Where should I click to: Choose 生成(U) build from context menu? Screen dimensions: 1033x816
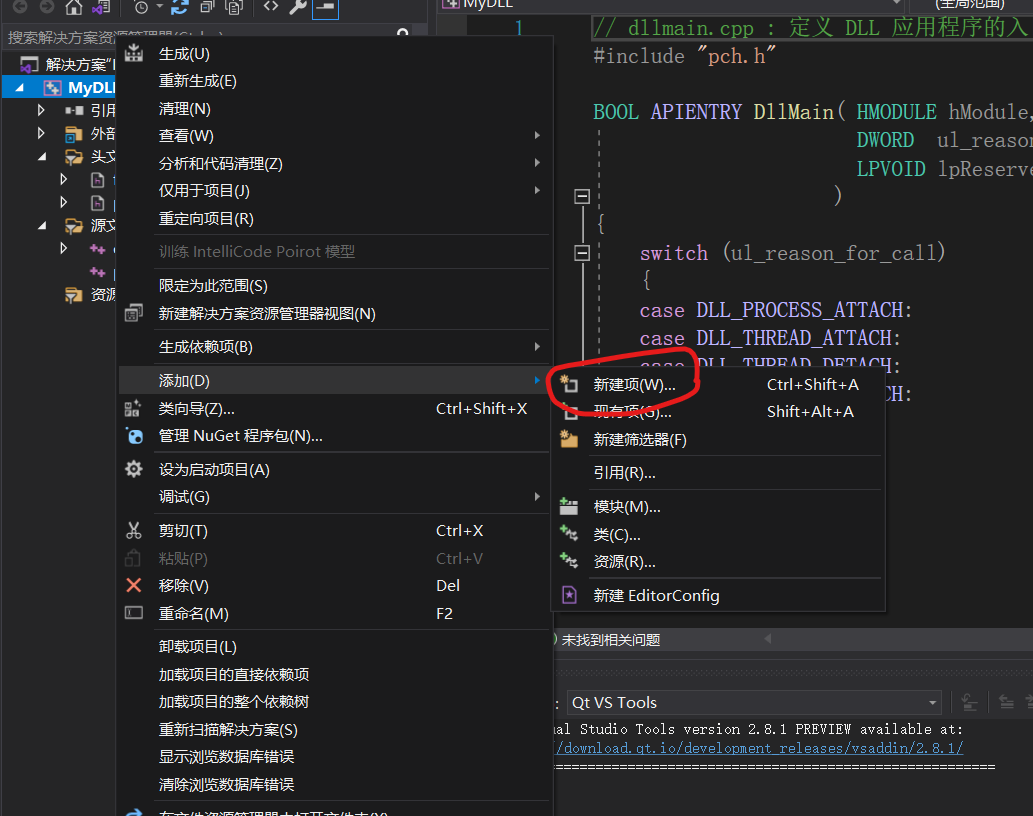(184, 54)
